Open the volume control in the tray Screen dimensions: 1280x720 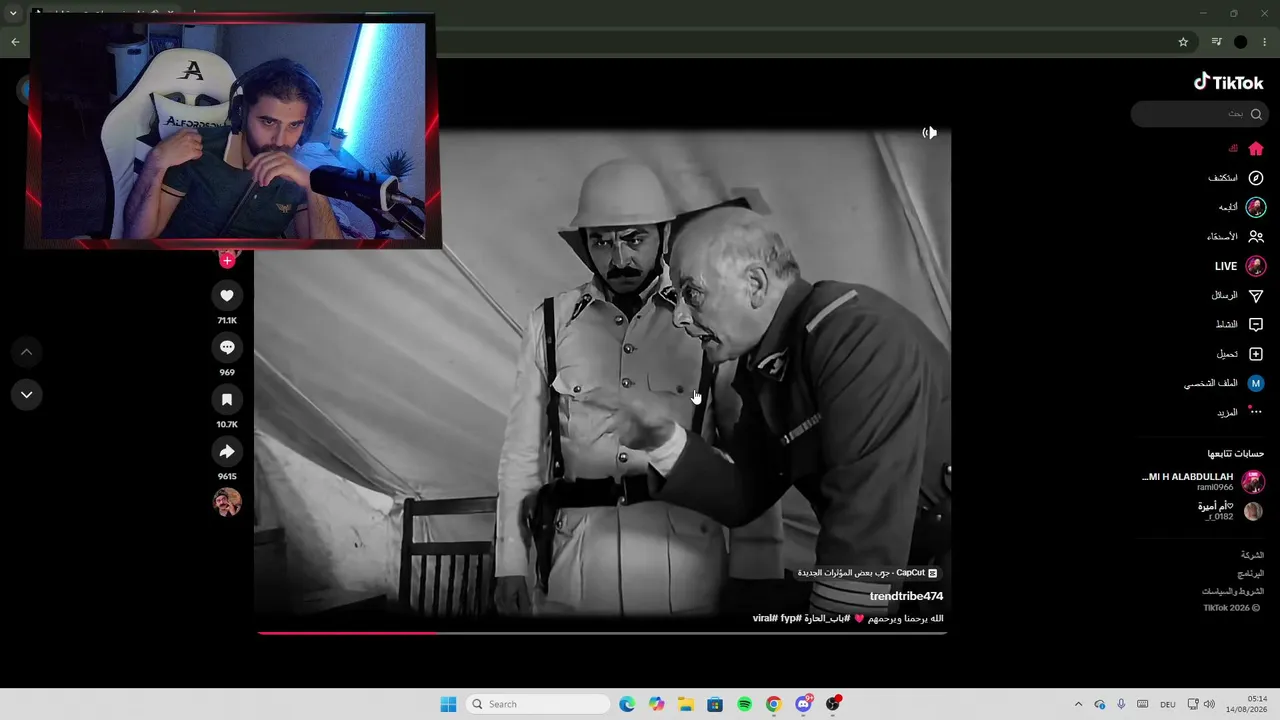click(1209, 704)
